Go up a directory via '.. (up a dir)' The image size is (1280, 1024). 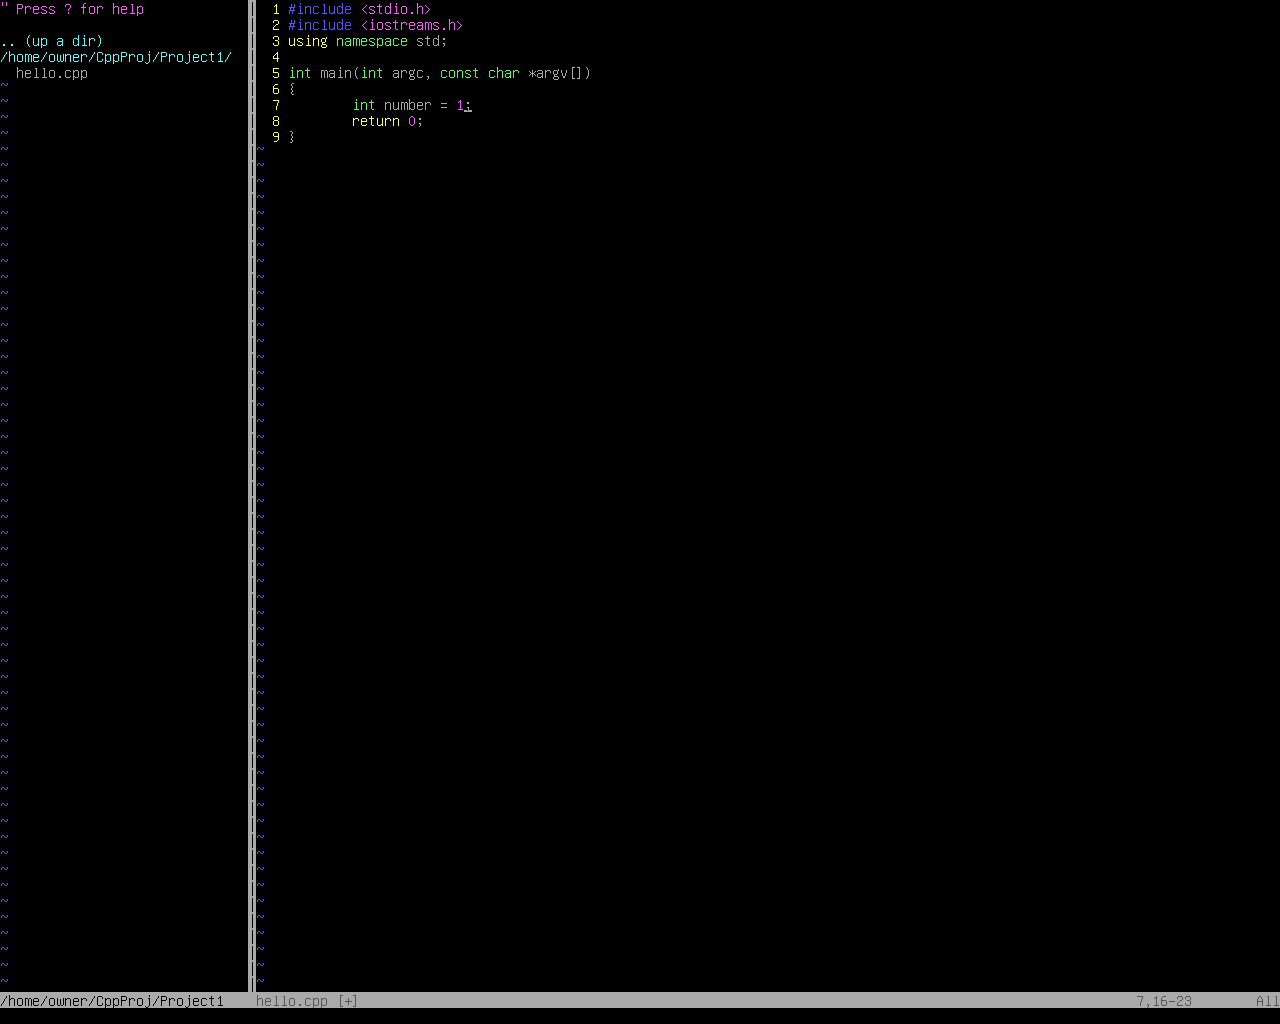pyautogui.click(x=52, y=41)
